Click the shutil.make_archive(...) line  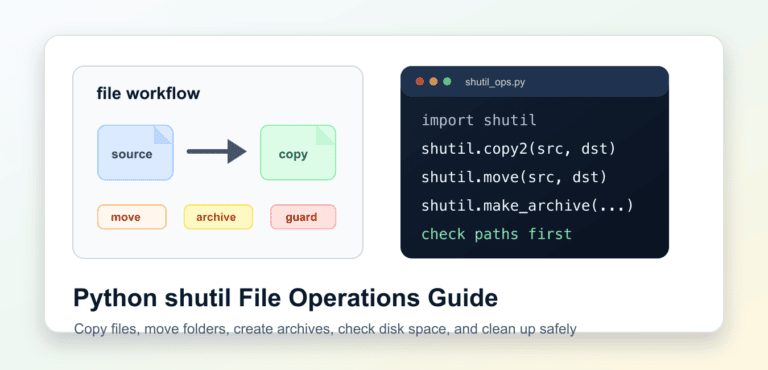tap(528, 205)
